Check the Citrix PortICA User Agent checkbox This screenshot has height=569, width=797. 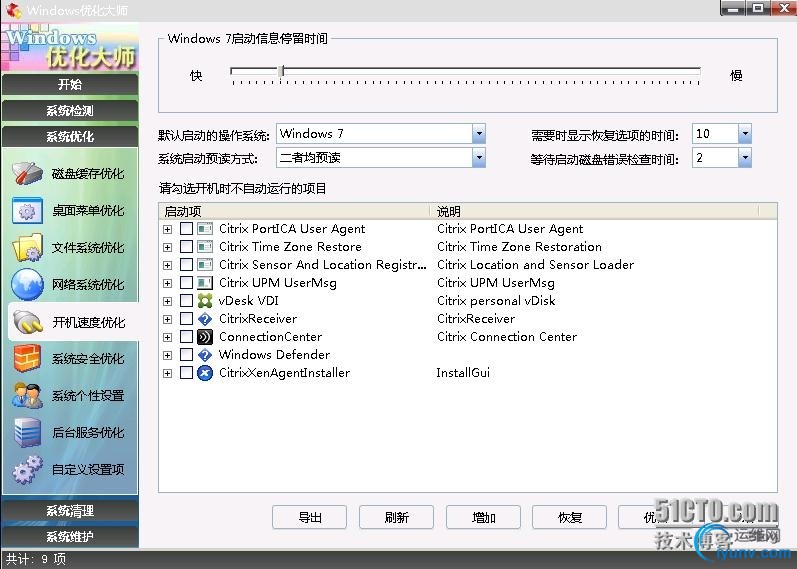pyautogui.click(x=187, y=229)
